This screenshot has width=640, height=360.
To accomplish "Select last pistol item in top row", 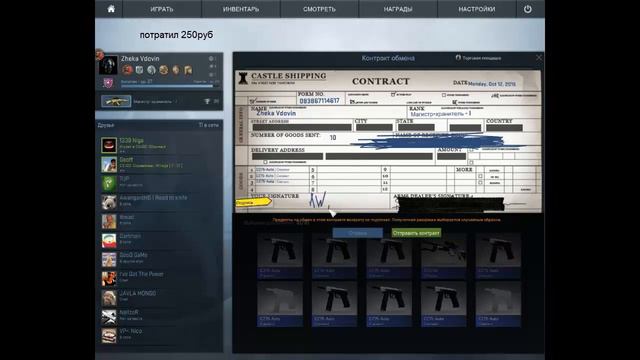I will (x=498, y=256).
